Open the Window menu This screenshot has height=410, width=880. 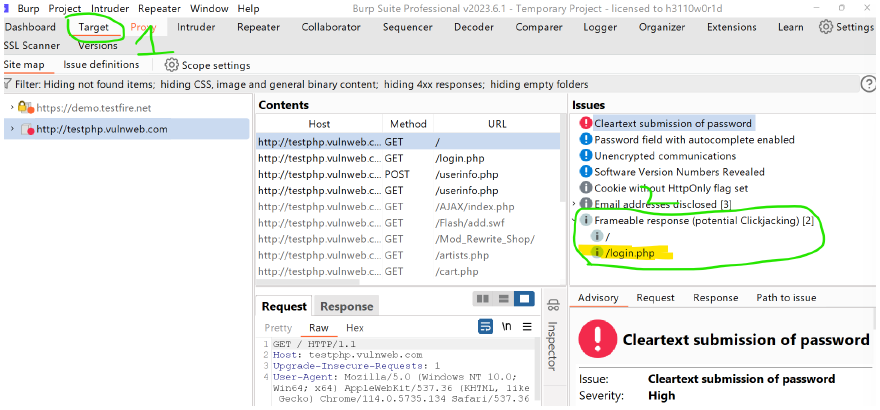pyautogui.click(x=209, y=8)
